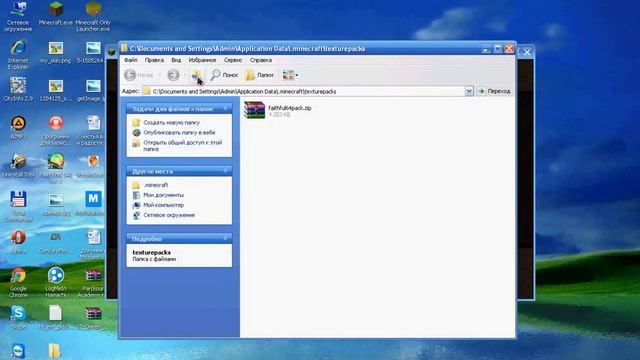Select the Skype desktop shortcut
Image resolution: width=640 pixels, height=360 pixels.
click(18, 318)
